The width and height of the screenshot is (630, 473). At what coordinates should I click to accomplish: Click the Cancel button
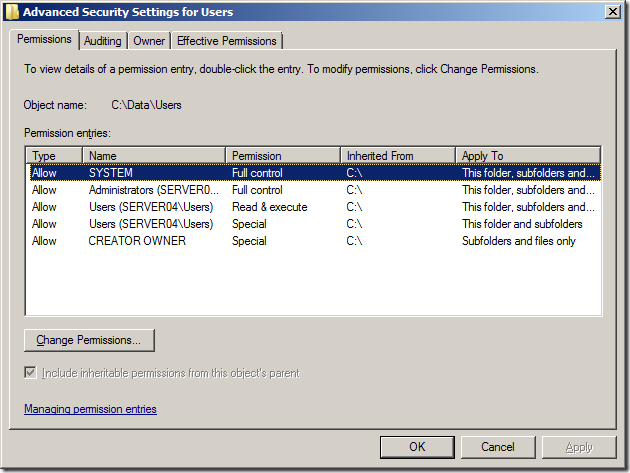point(498,447)
